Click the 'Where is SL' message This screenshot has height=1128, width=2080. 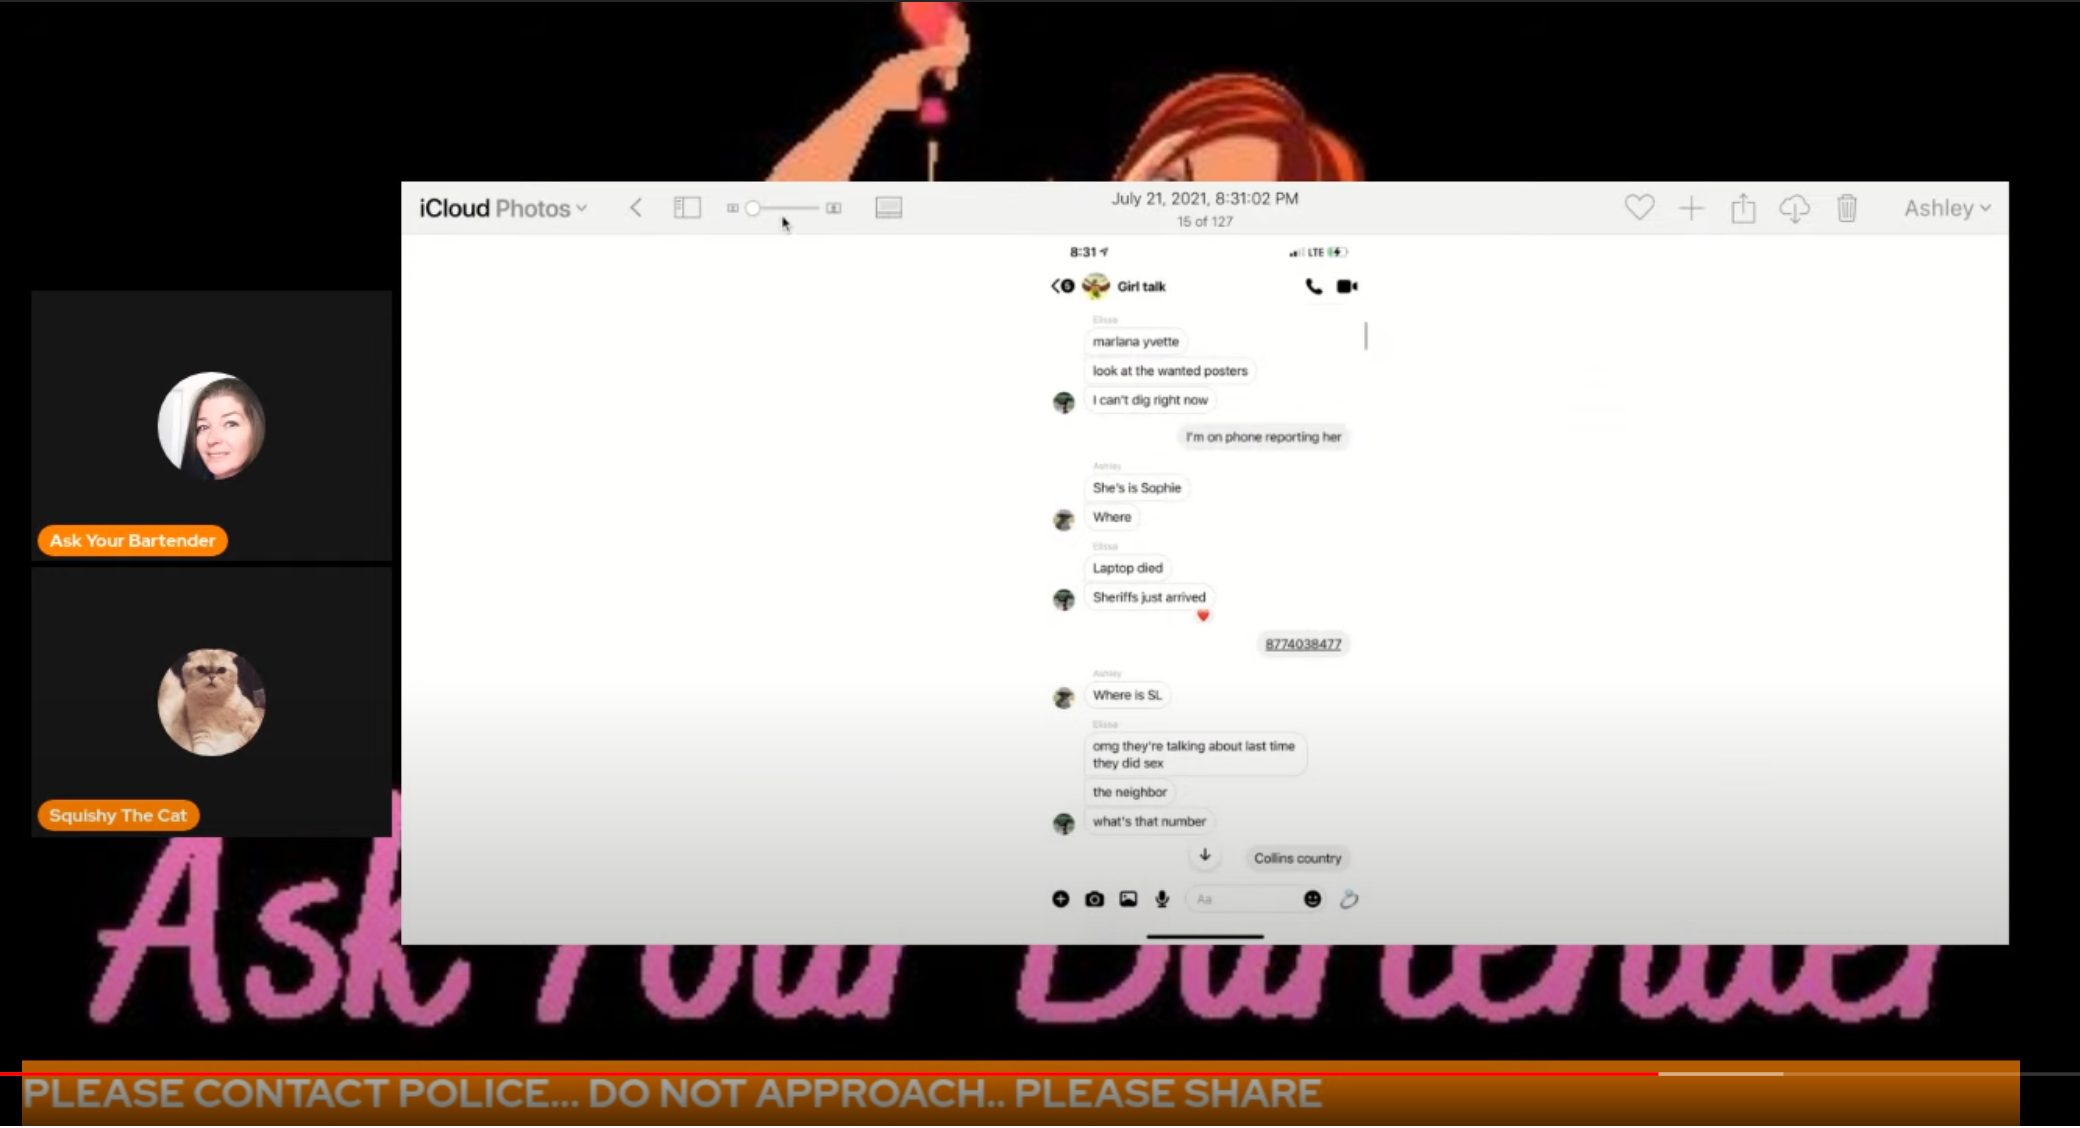click(x=1127, y=695)
